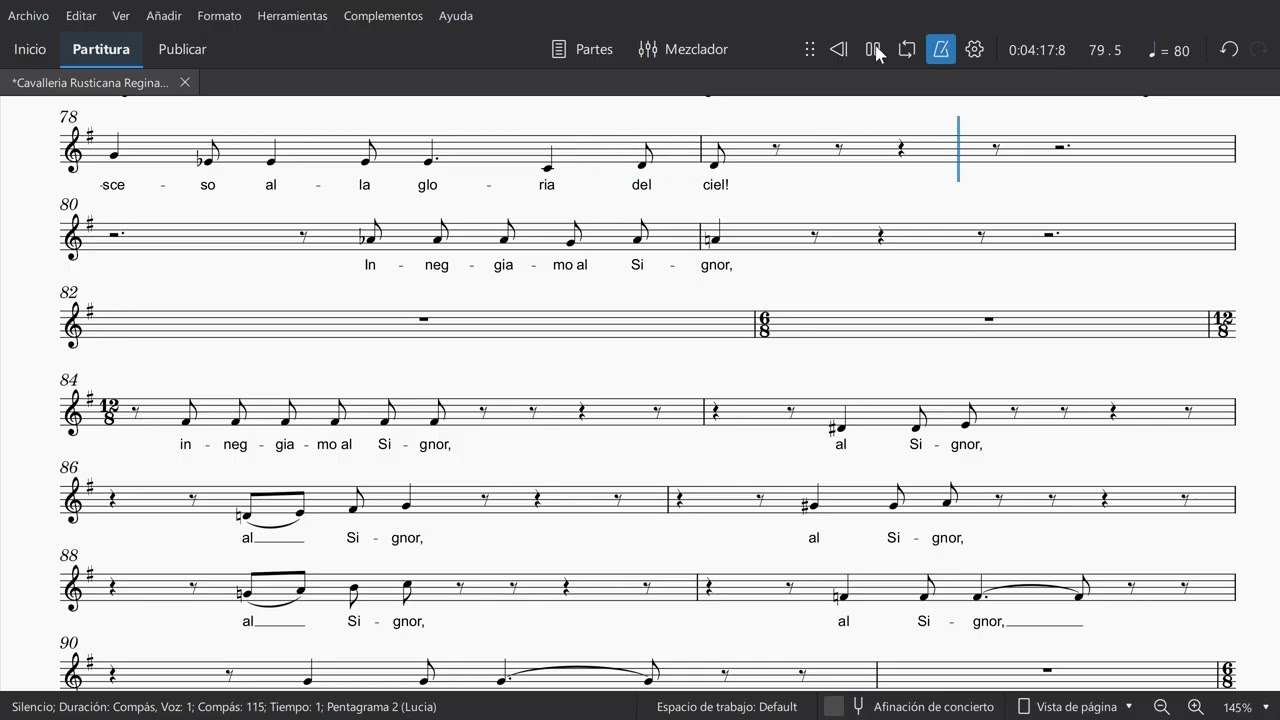Open the Añadir menu
Image resolution: width=1280 pixels, height=720 pixels.
(x=164, y=16)
